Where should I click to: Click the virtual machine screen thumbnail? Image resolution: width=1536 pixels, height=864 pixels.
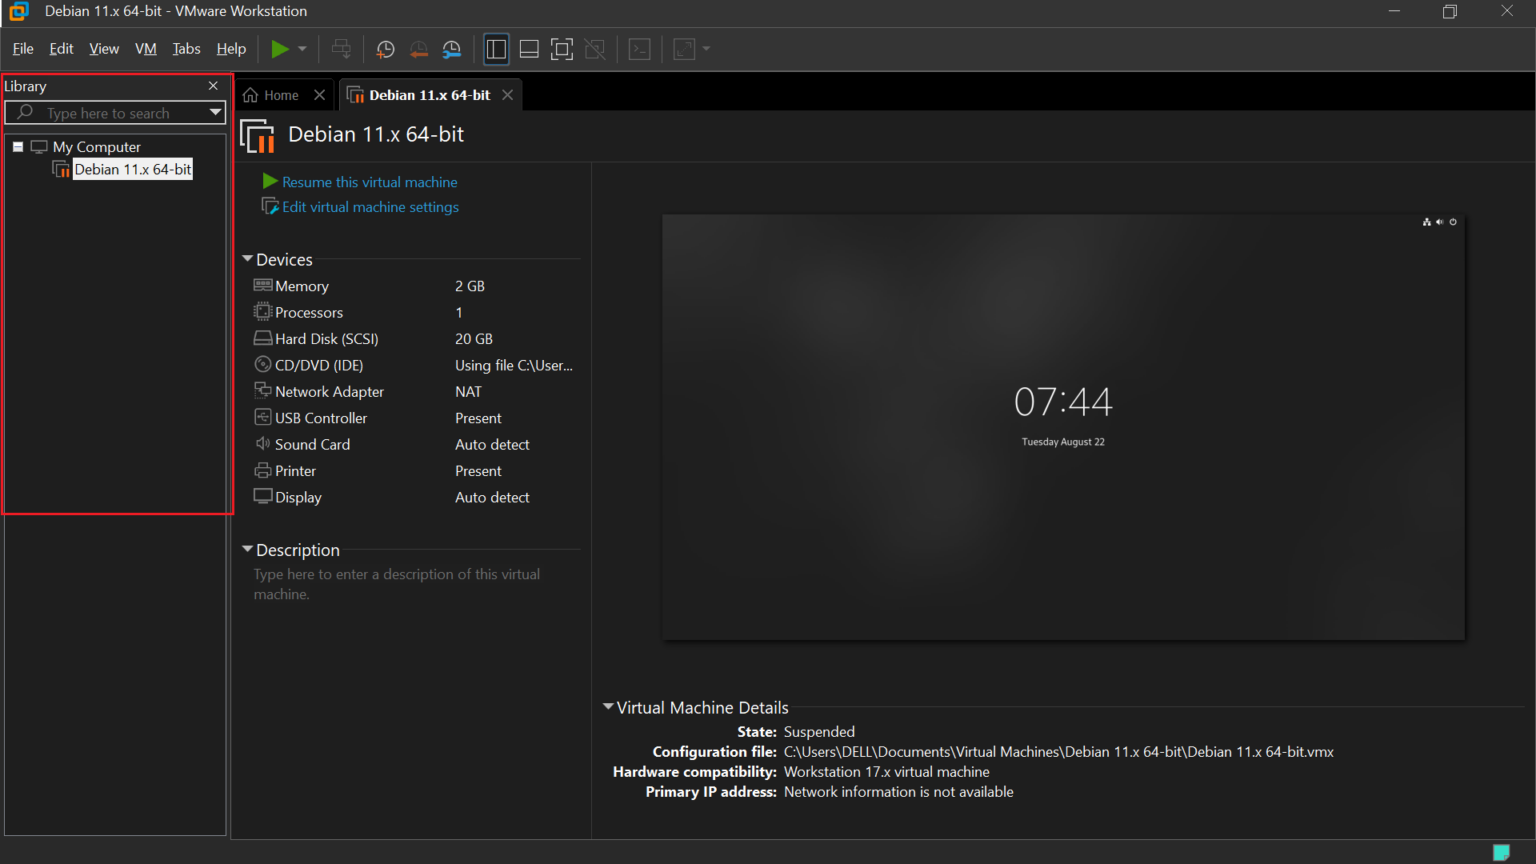pyautogui.click(x=1063, y=427)
